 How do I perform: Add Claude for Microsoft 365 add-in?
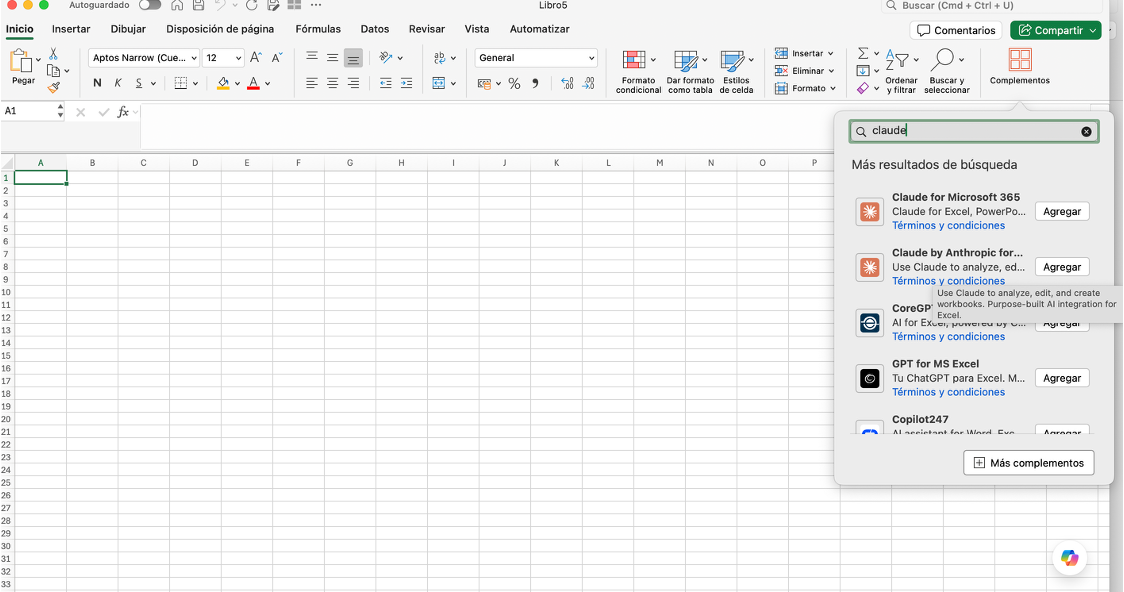[1062, 211]
